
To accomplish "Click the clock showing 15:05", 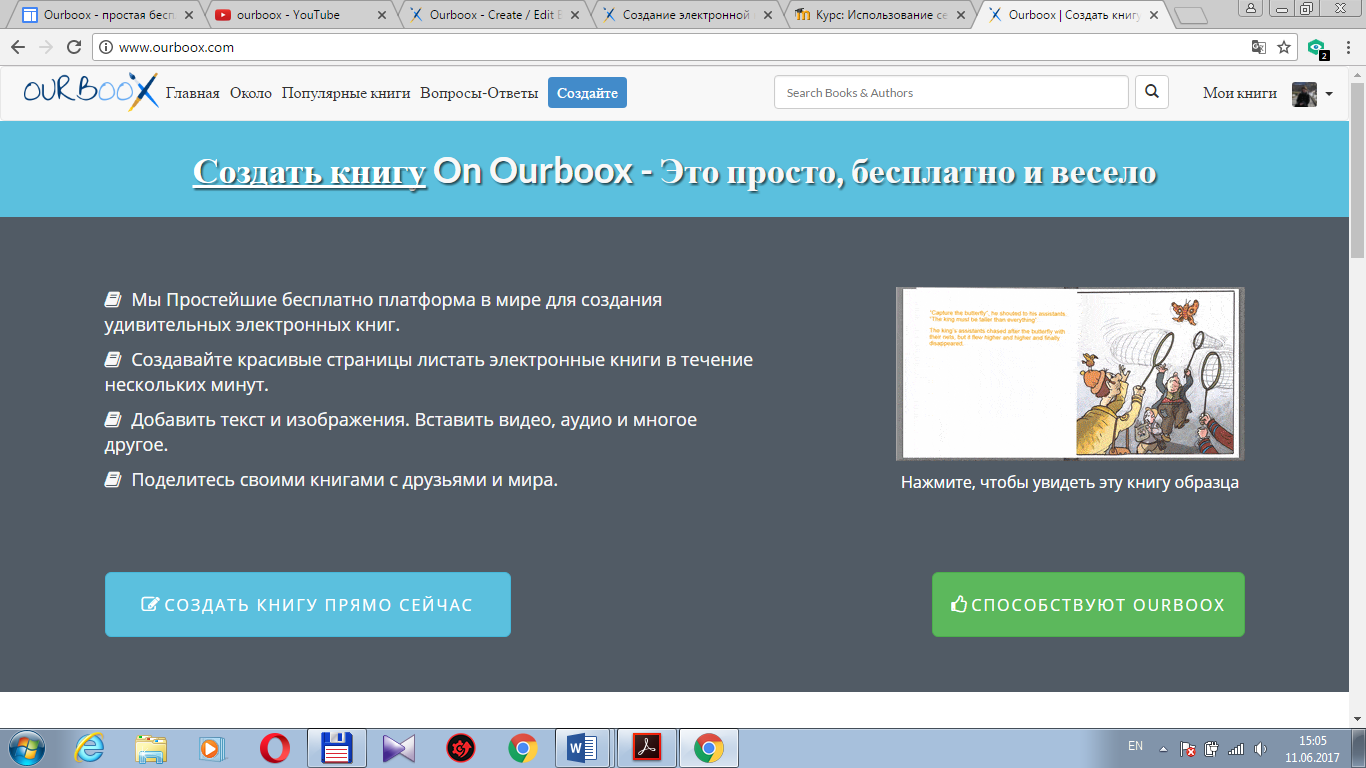I will 1312,740.
